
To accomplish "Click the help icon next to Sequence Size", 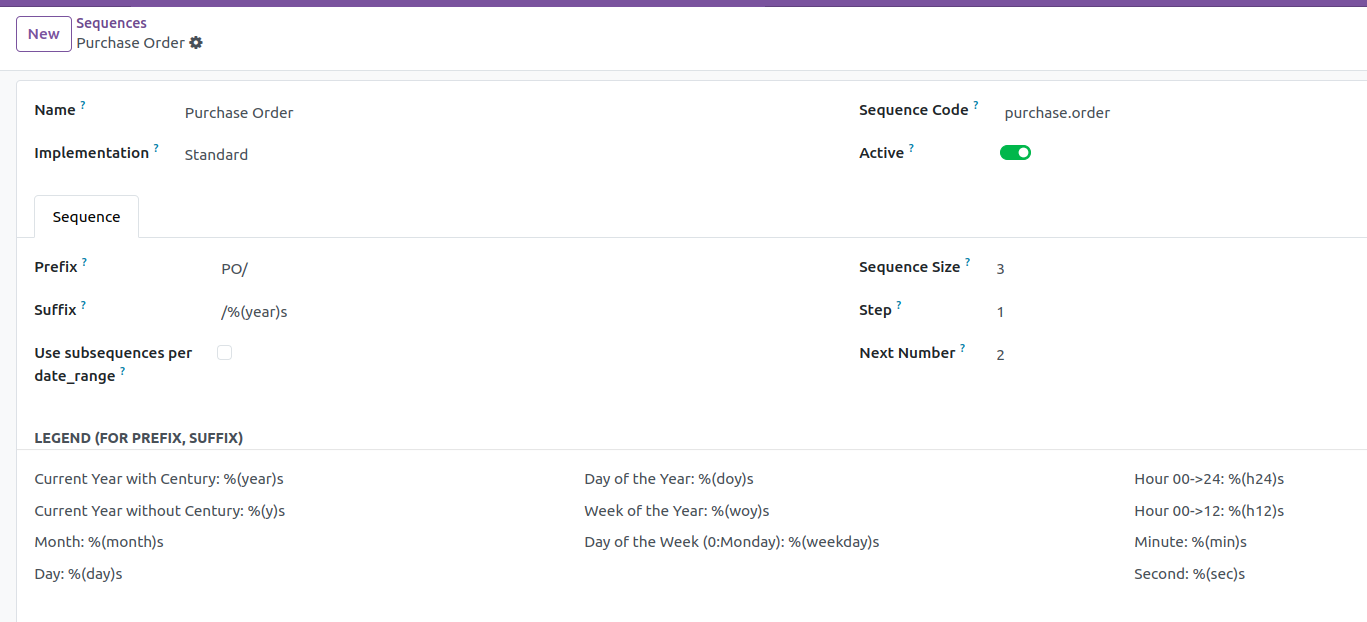I will 968,262.
